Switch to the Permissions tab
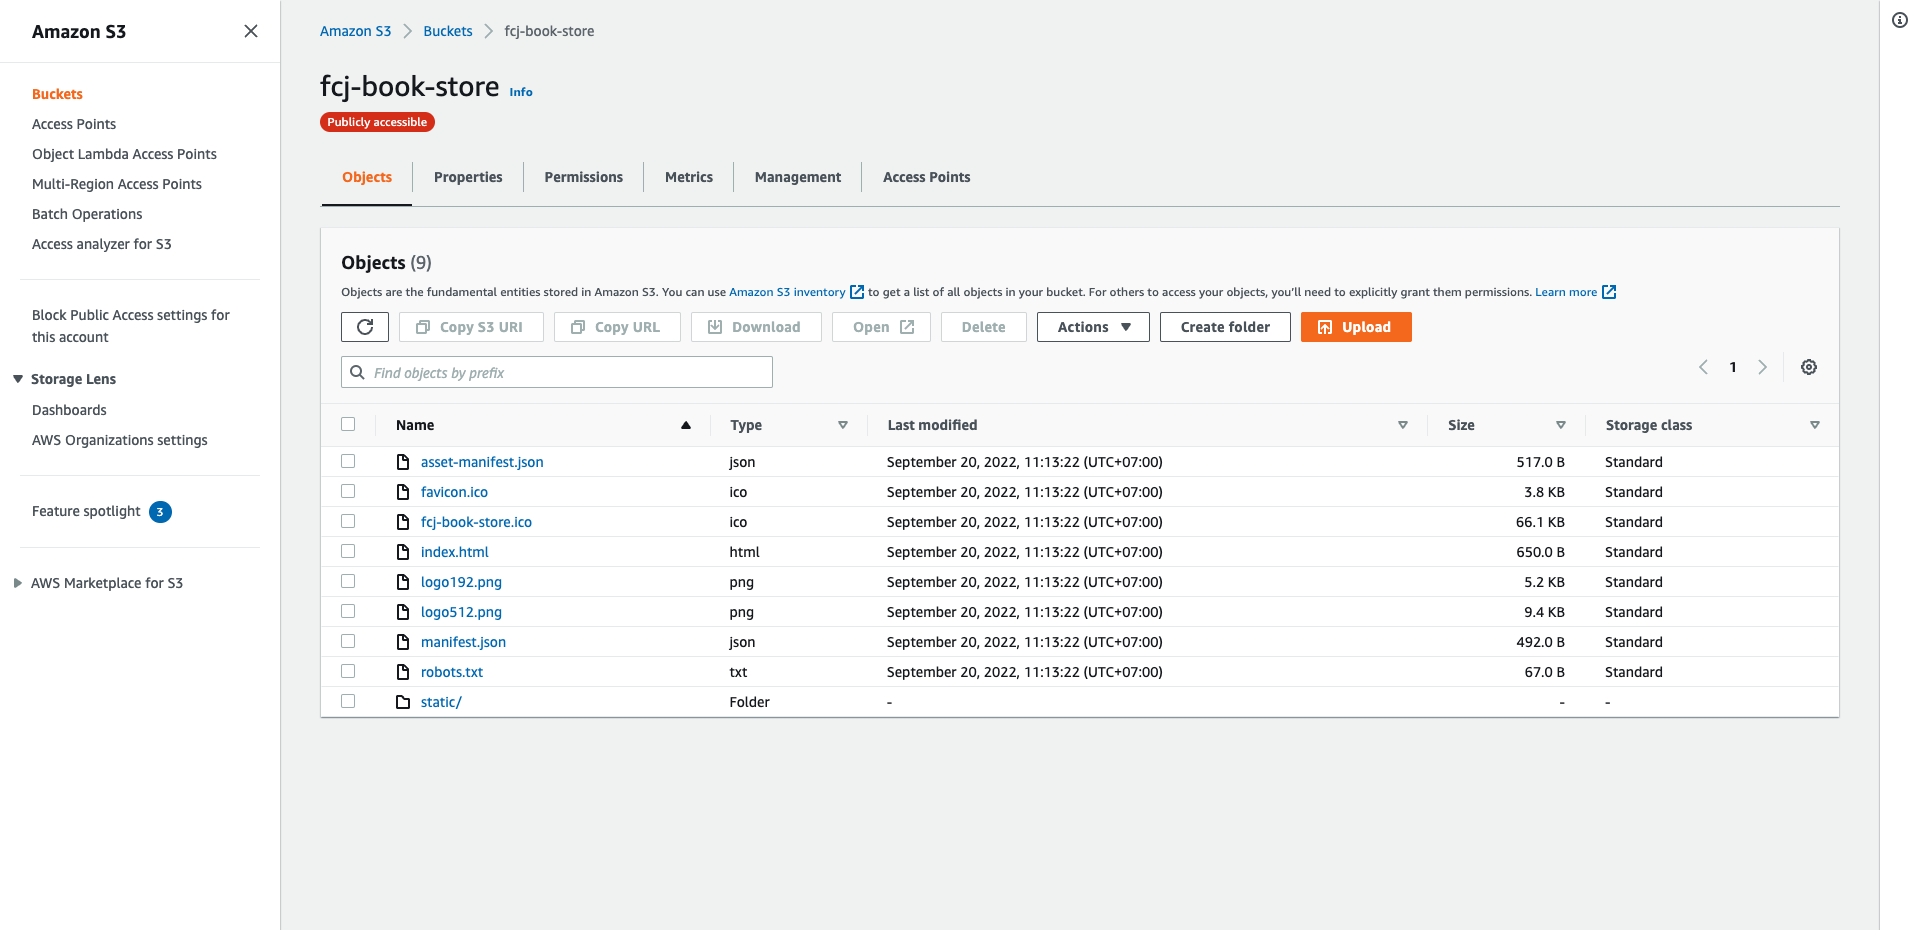1920x930 pixels. pyautogui.click(x=584, y=177)
